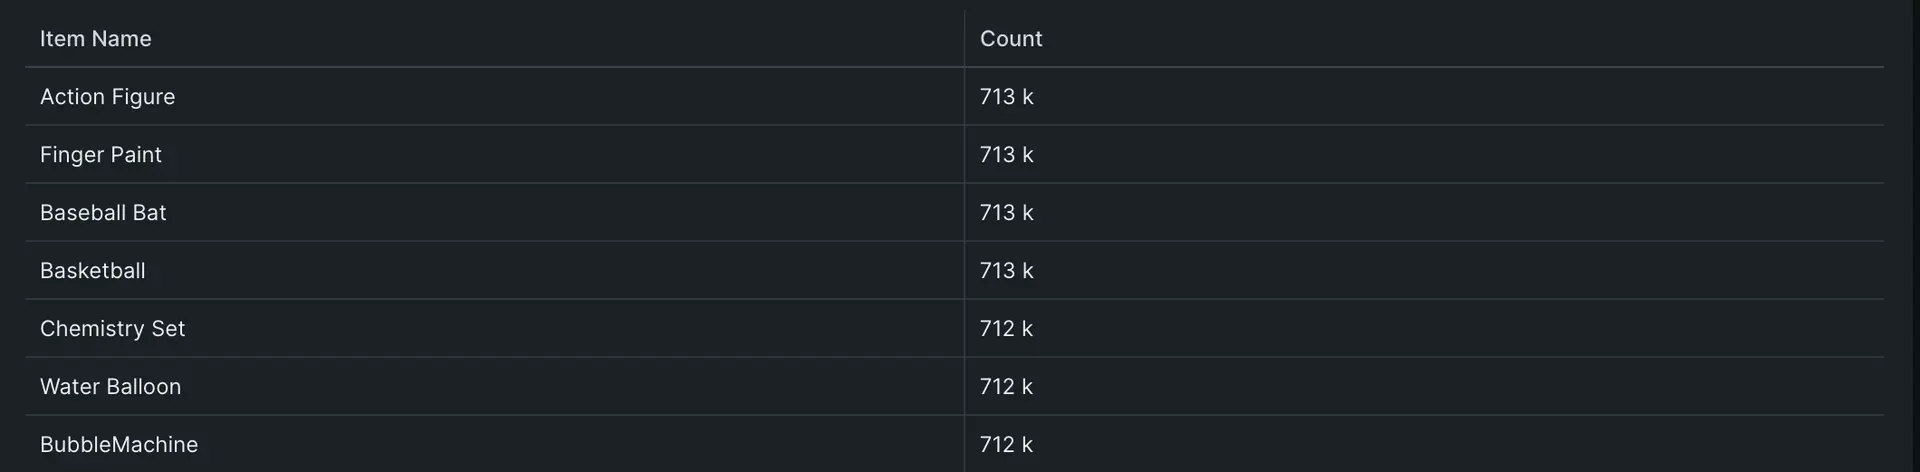The height and width of the screenshot is (472, 1920).
Task: Click the column divider in the Finger Paint row
Action: (964, 155)
